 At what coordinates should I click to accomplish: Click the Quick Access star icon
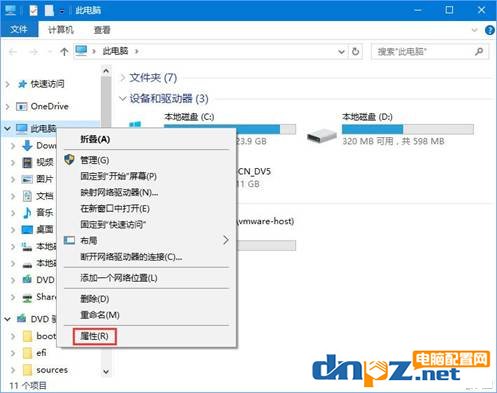tap(22, 84)
